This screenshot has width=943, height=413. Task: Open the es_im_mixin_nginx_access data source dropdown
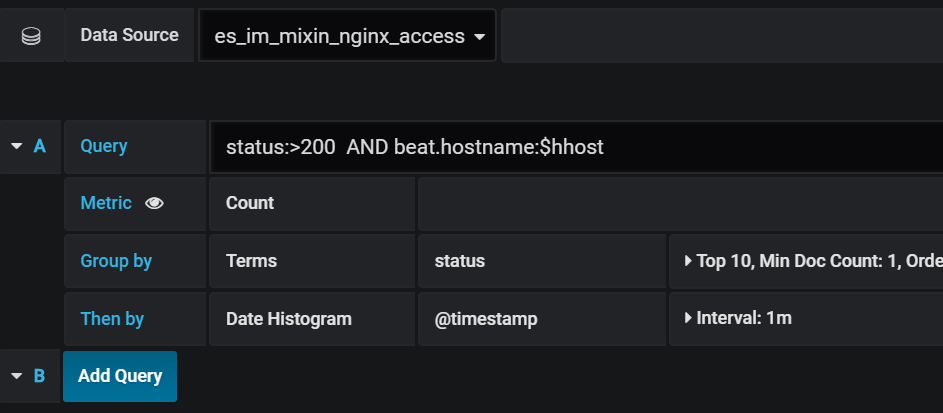click(347, 36)
